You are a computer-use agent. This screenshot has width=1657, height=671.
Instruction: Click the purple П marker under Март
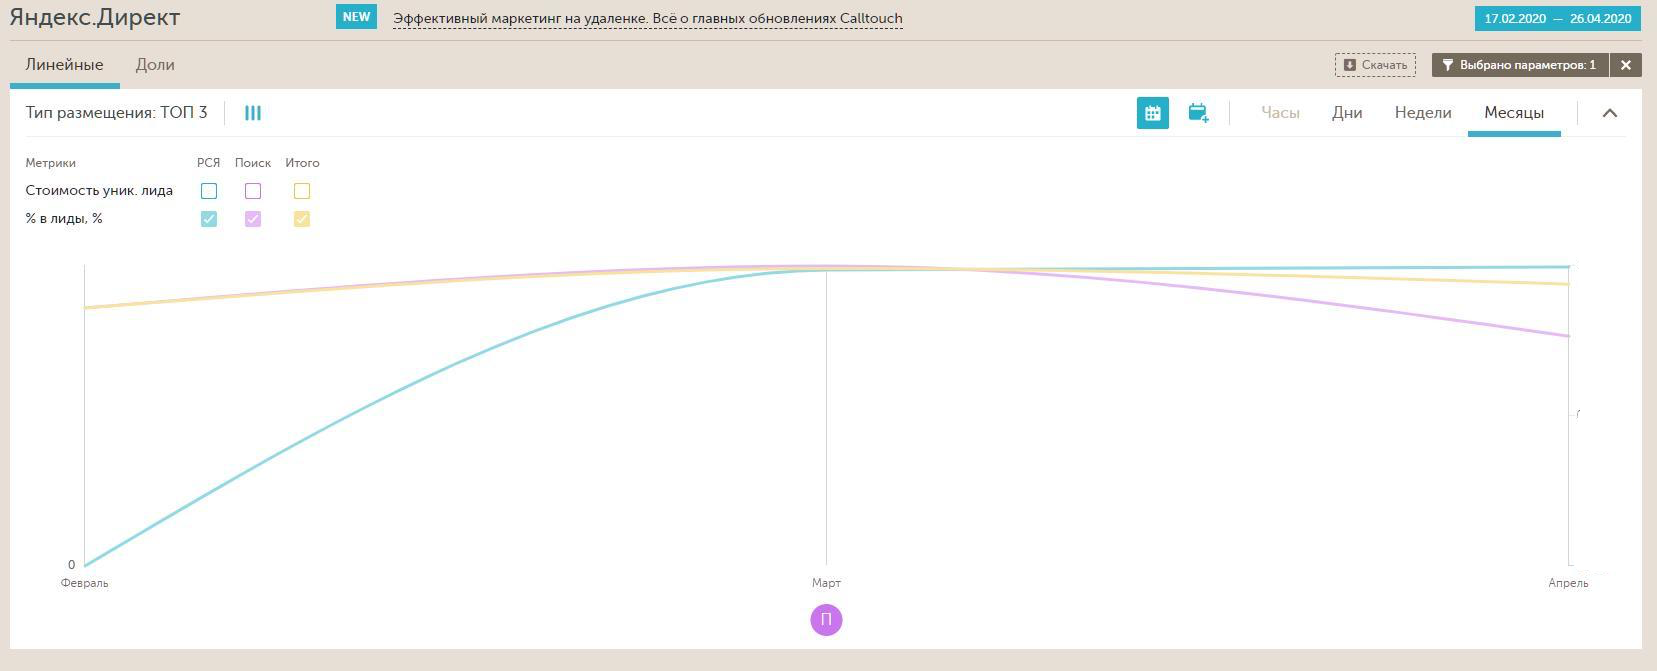coord(826,620)
